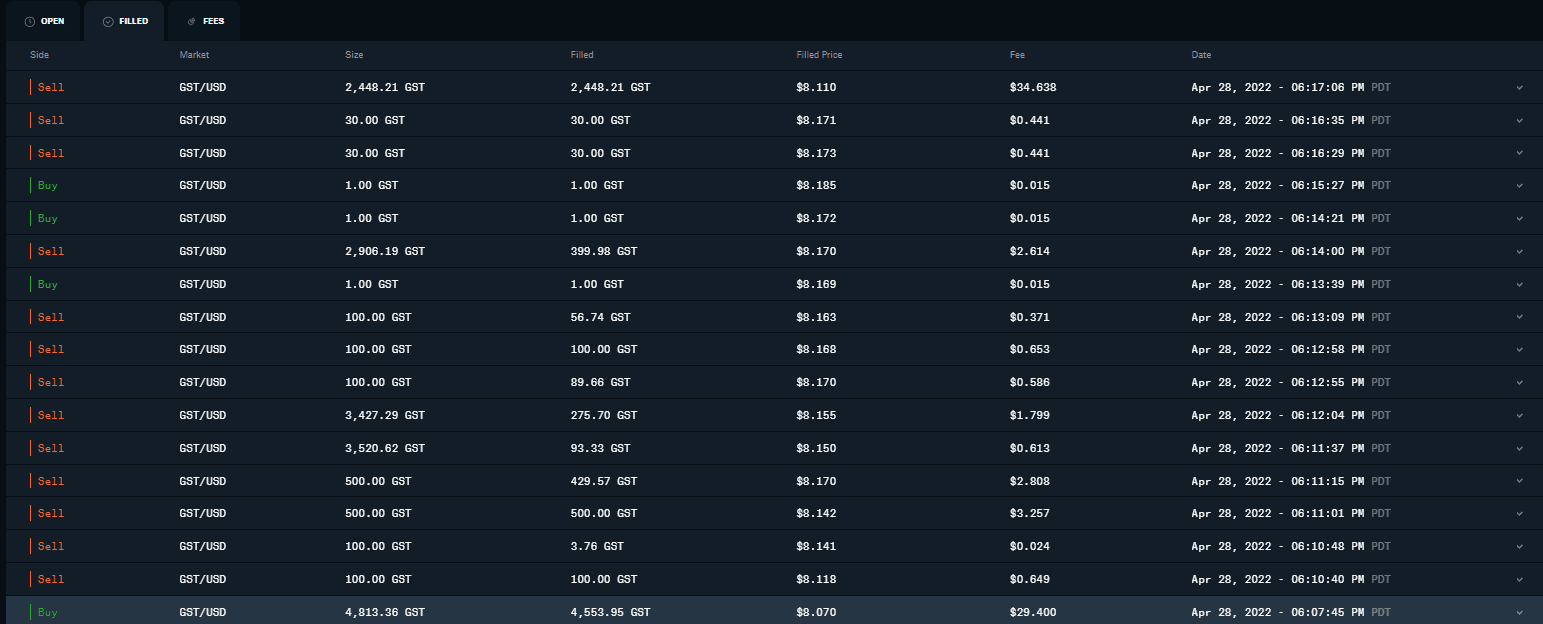Expand the 06:11:01 PM sell row

click(x=1519, y=513)
